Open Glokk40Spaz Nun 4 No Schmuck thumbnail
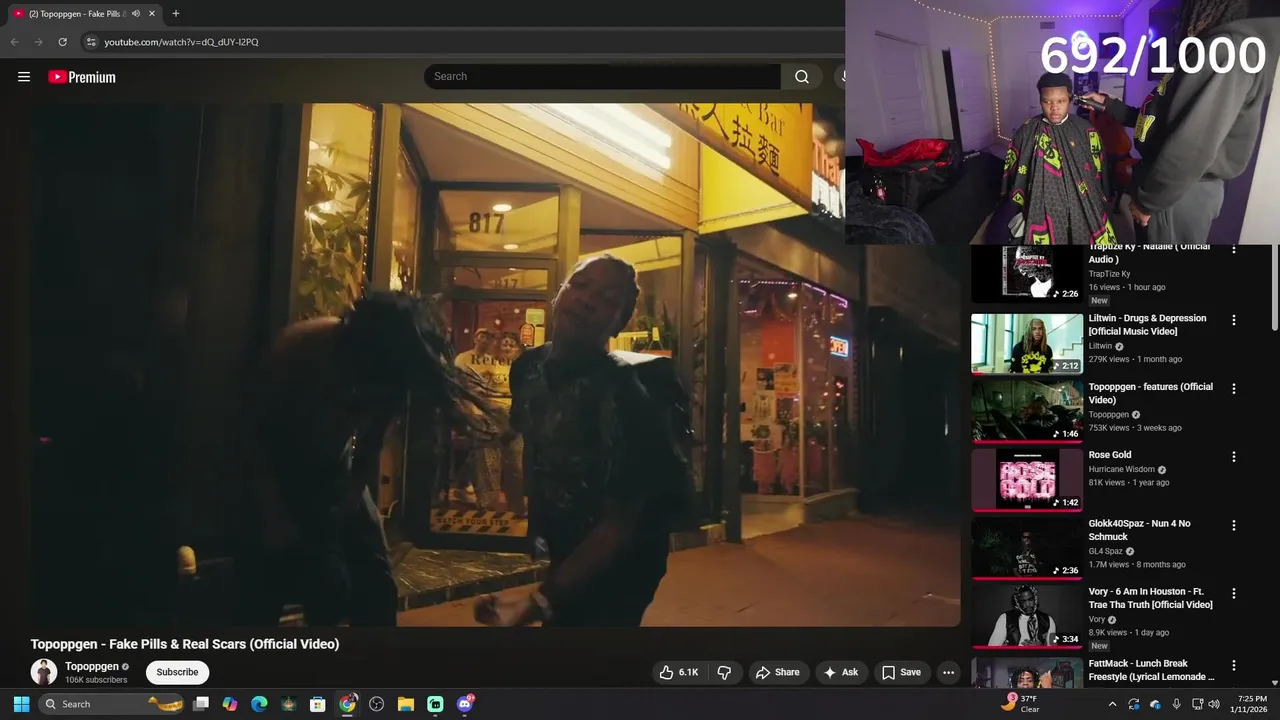1280x720 pixels. 1027,548
